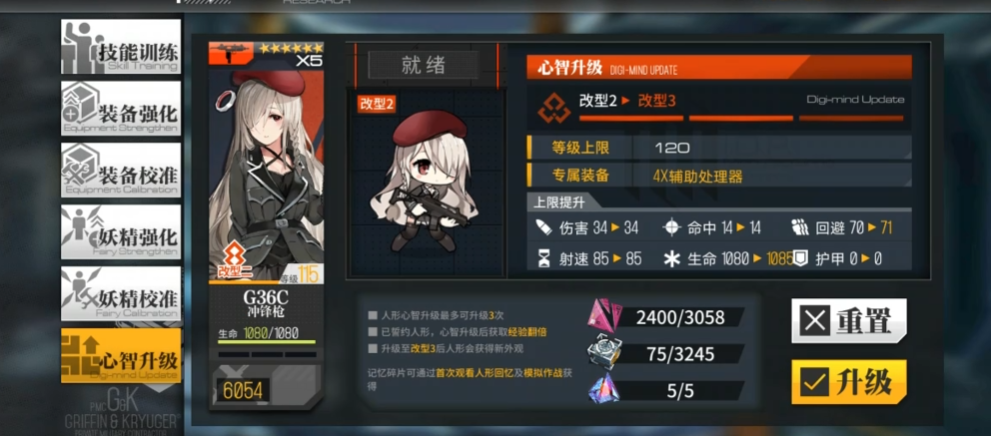Click the bullet damage 伤害 stat icon
The image size is (991, 436).
tap(544, 228)
